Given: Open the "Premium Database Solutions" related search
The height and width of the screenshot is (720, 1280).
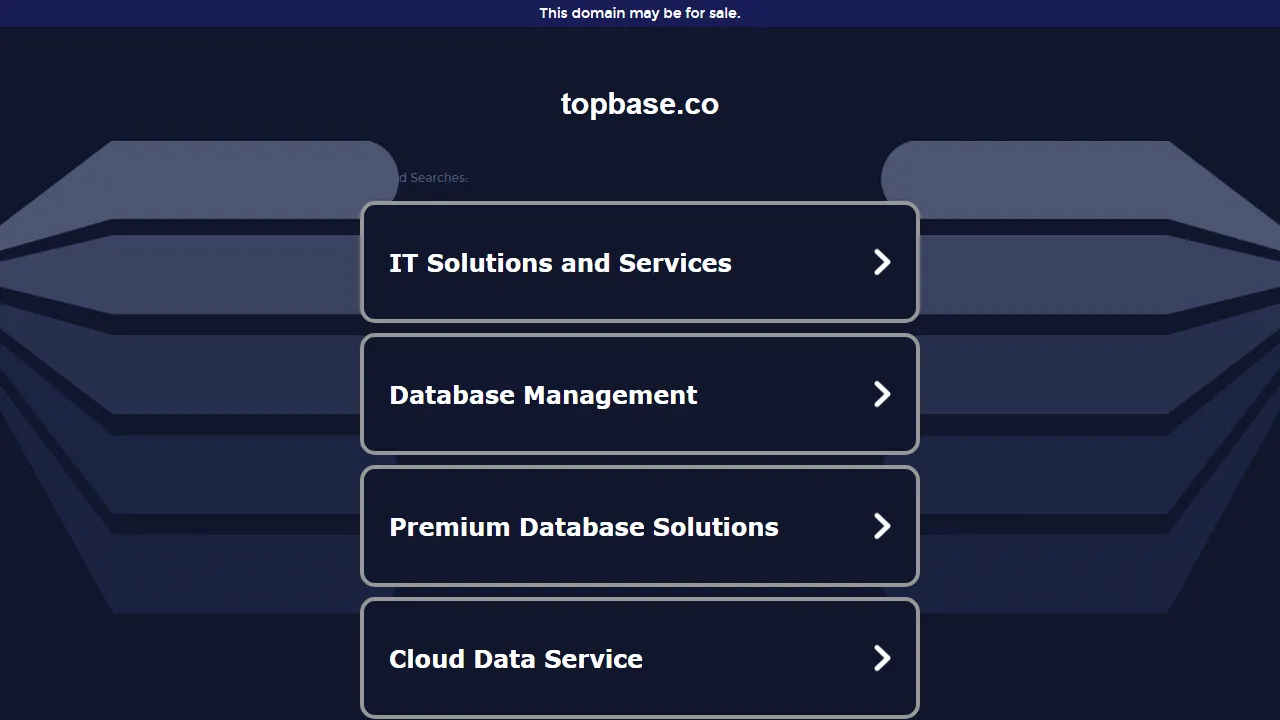Looking at the screenshot, I should (x=640, y=526).
